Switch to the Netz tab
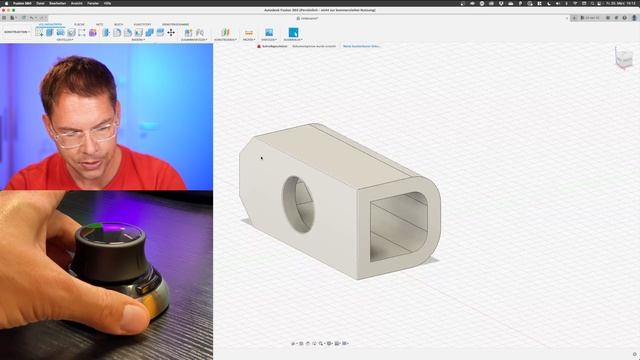 [x=100, y=24]
